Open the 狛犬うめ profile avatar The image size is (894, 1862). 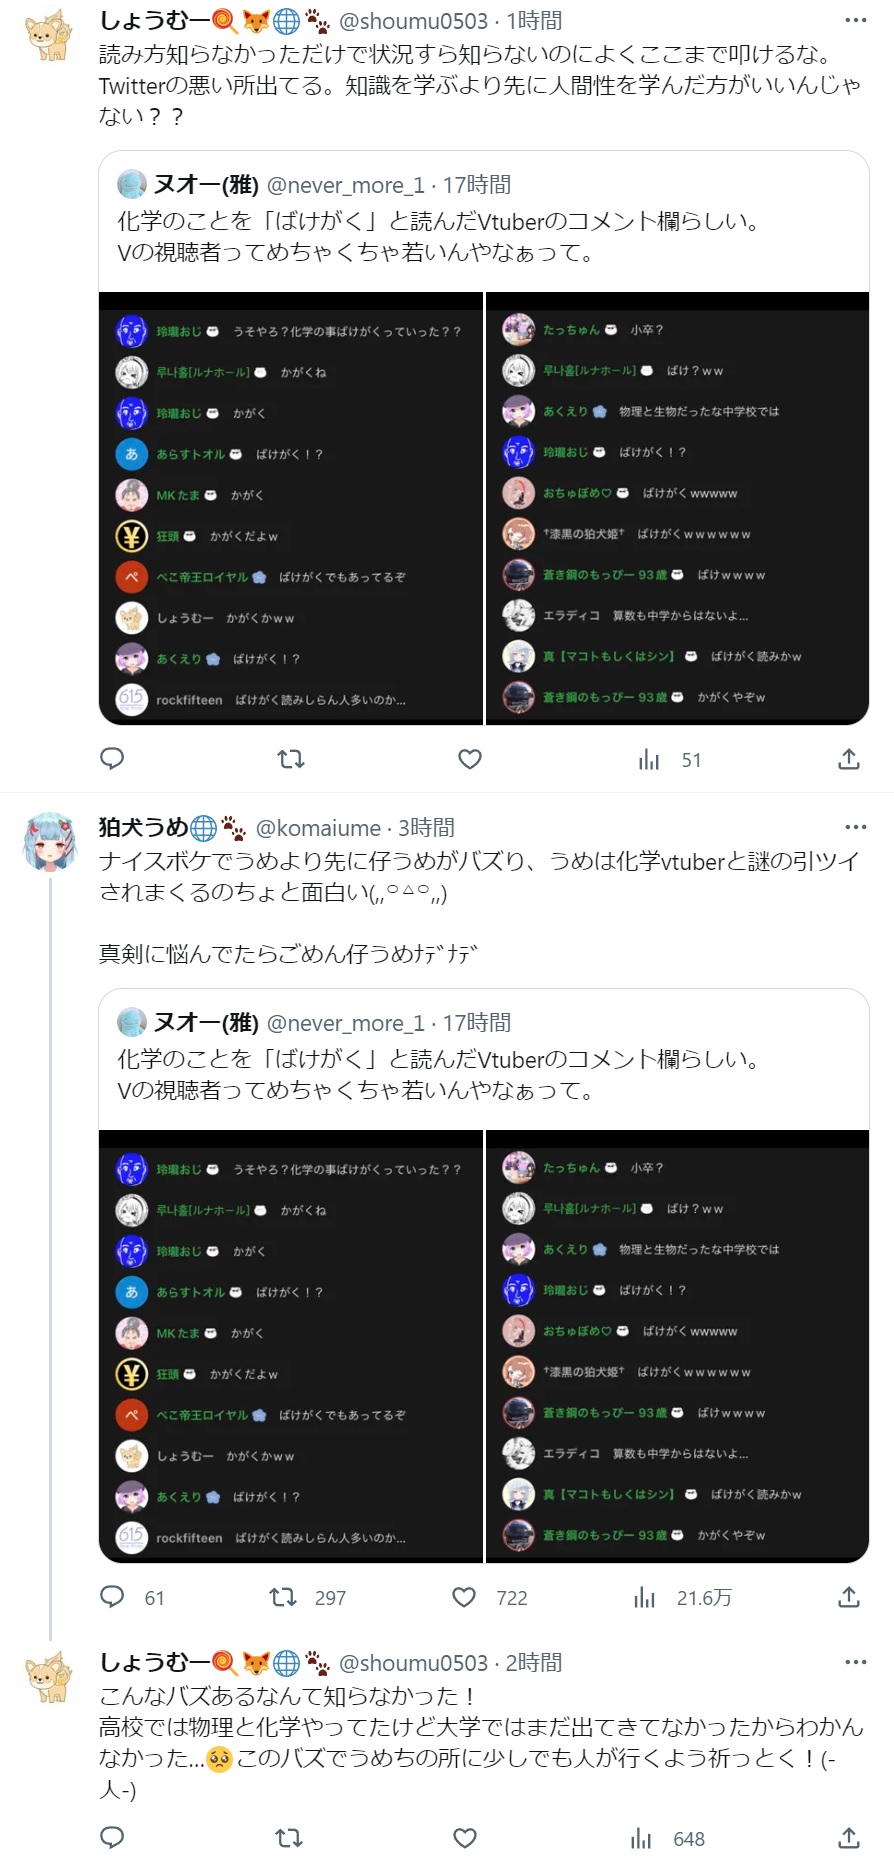(x=50, y=842)
